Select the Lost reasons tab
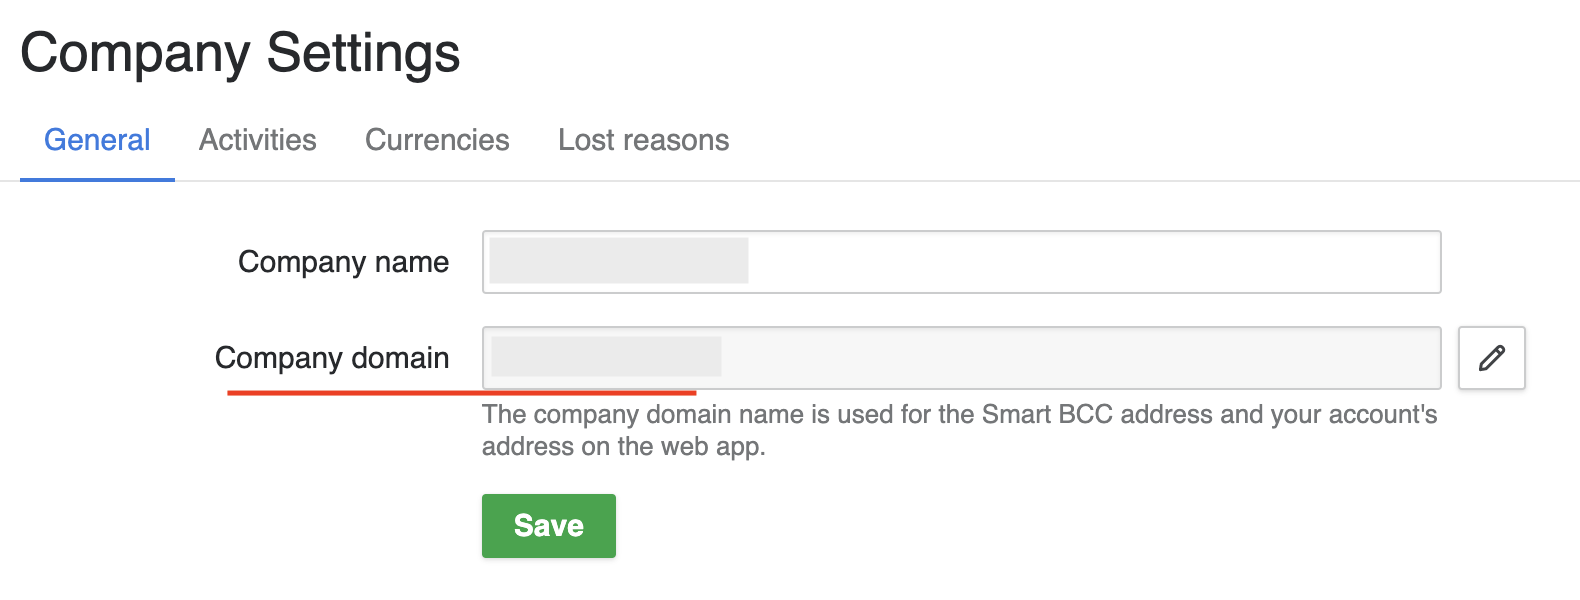The width and height of the screenshot is (1580, 600). coord(643,140)
